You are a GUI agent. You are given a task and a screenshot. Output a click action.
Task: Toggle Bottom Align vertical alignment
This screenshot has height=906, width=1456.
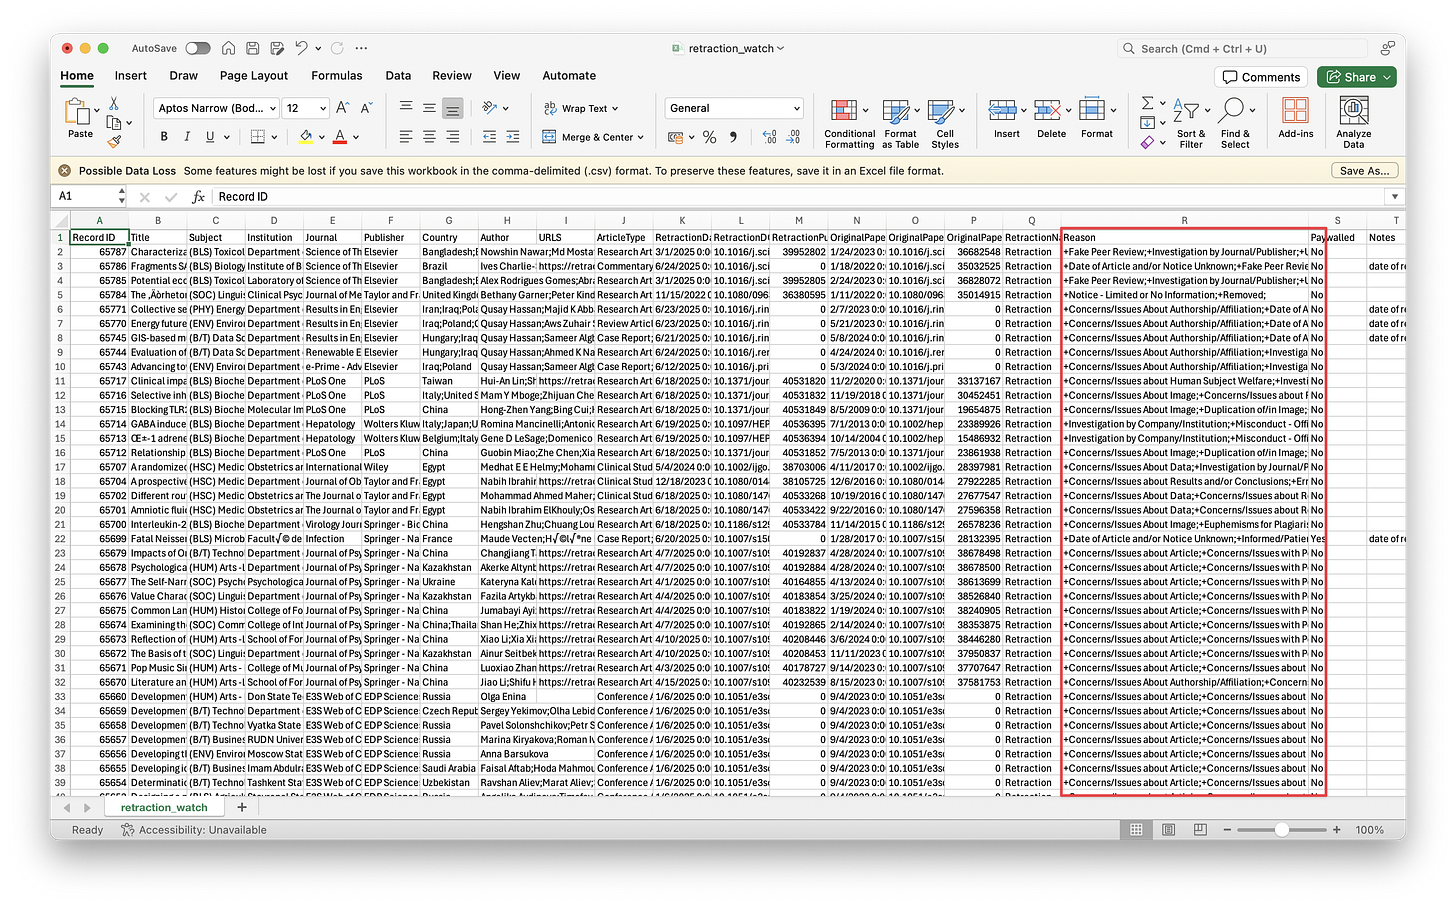coord(453,108)
